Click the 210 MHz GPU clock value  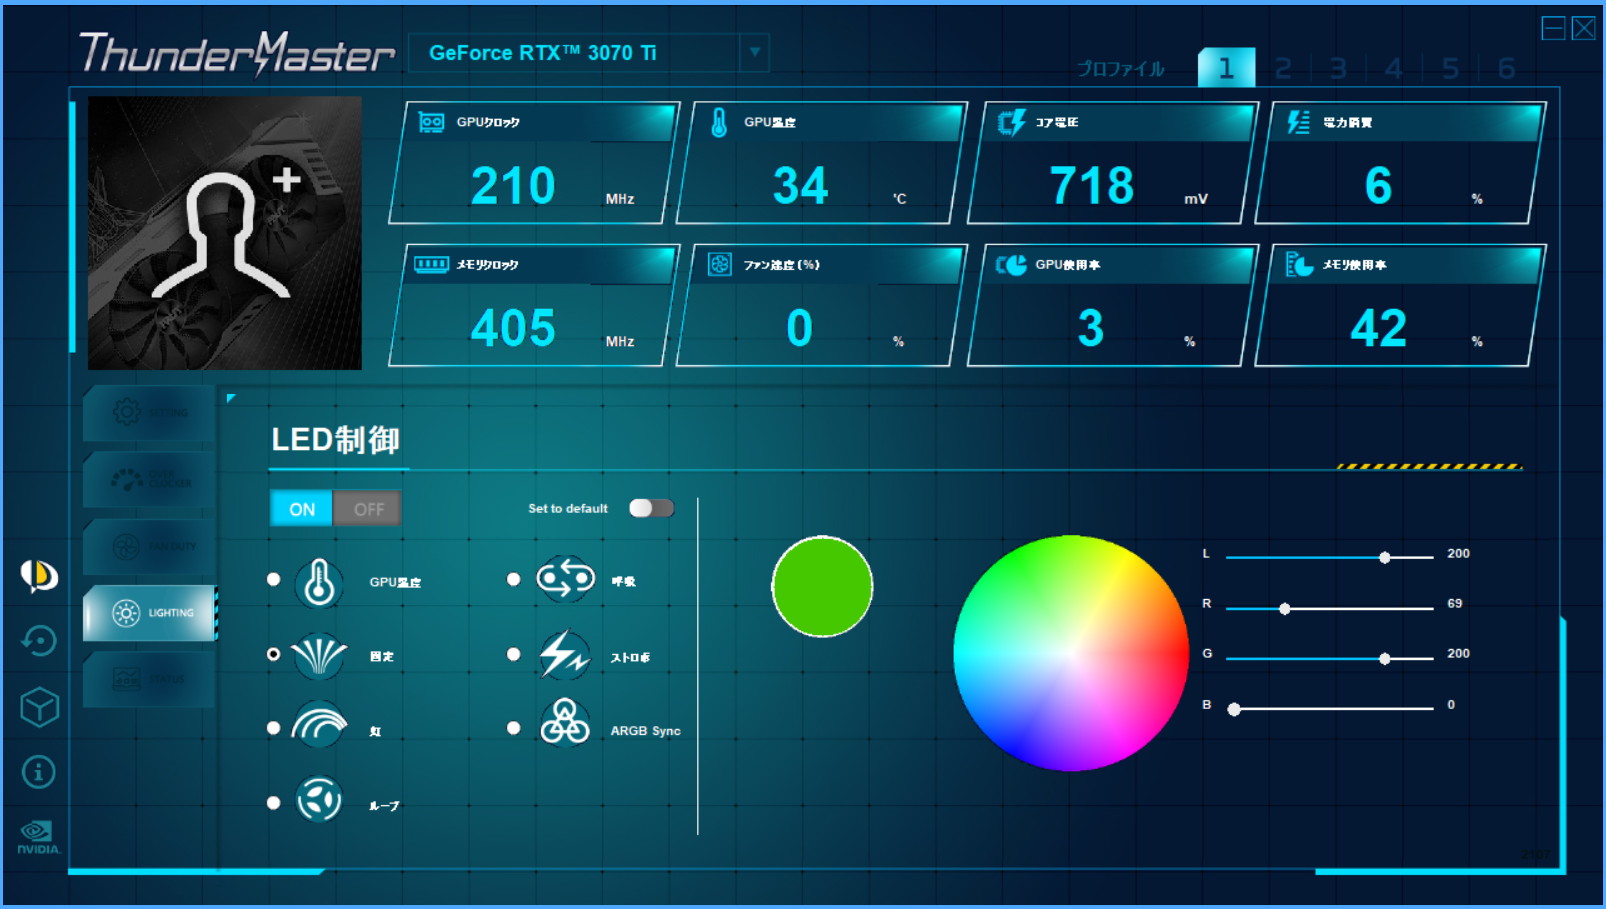point(513,186)
